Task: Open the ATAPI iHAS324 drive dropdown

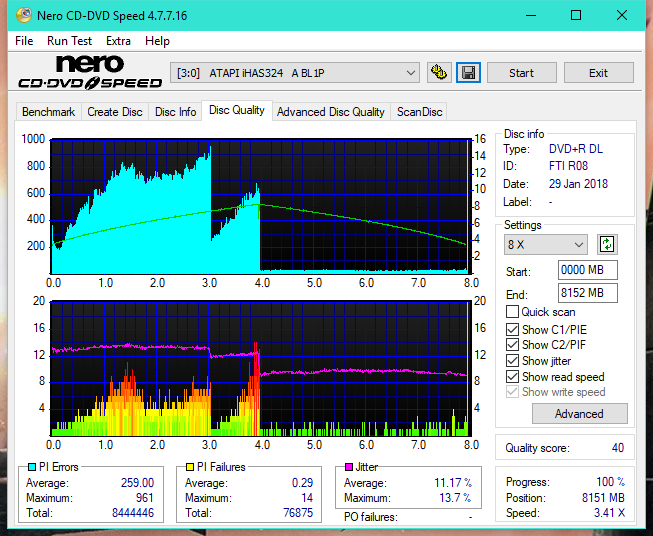Action: 294,73
